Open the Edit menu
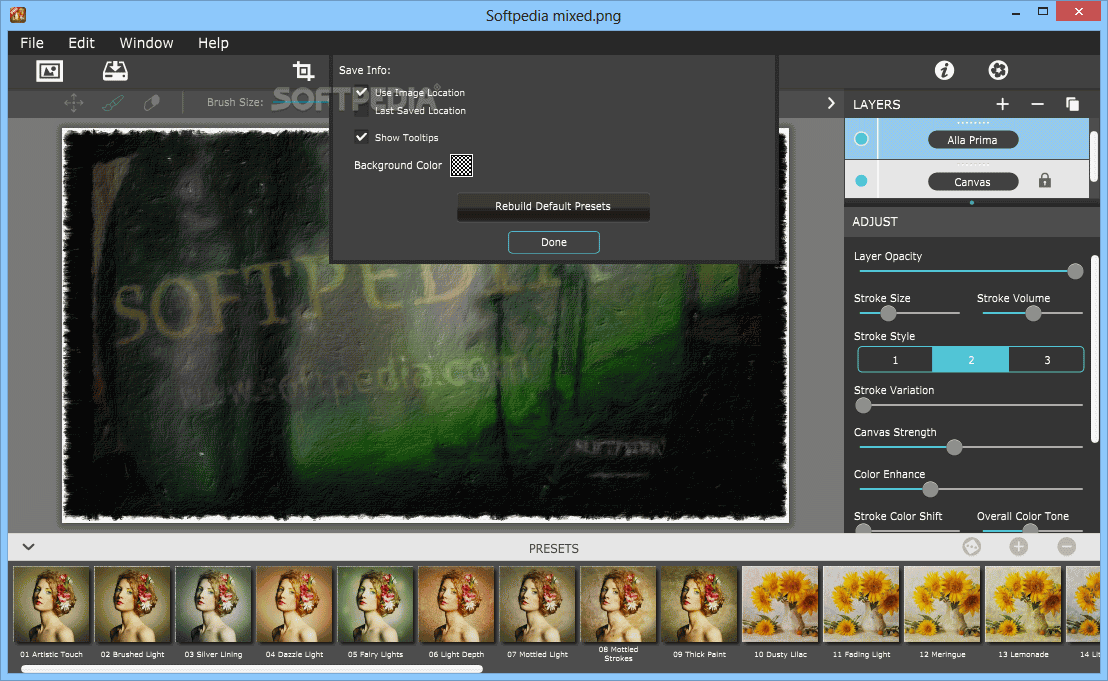This screenshot has height=681, width=1108. point(81,43)
